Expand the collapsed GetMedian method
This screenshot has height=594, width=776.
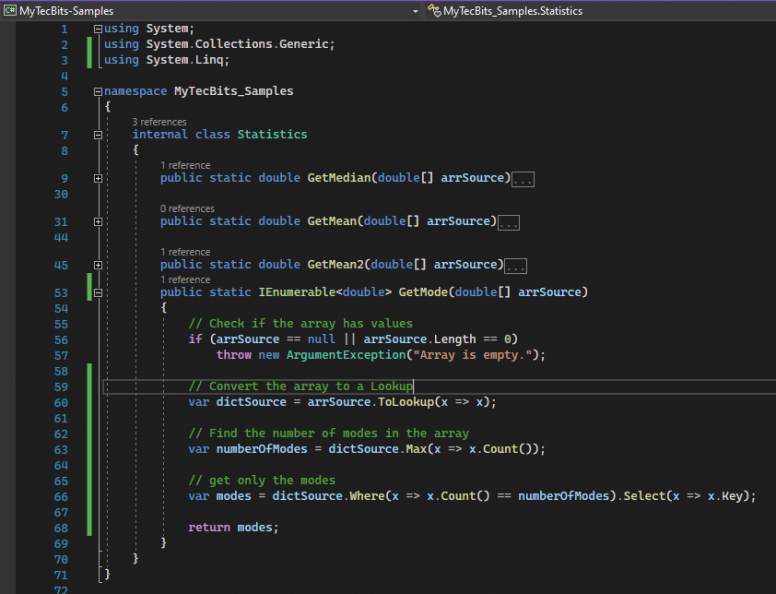(x=98, y=178)
